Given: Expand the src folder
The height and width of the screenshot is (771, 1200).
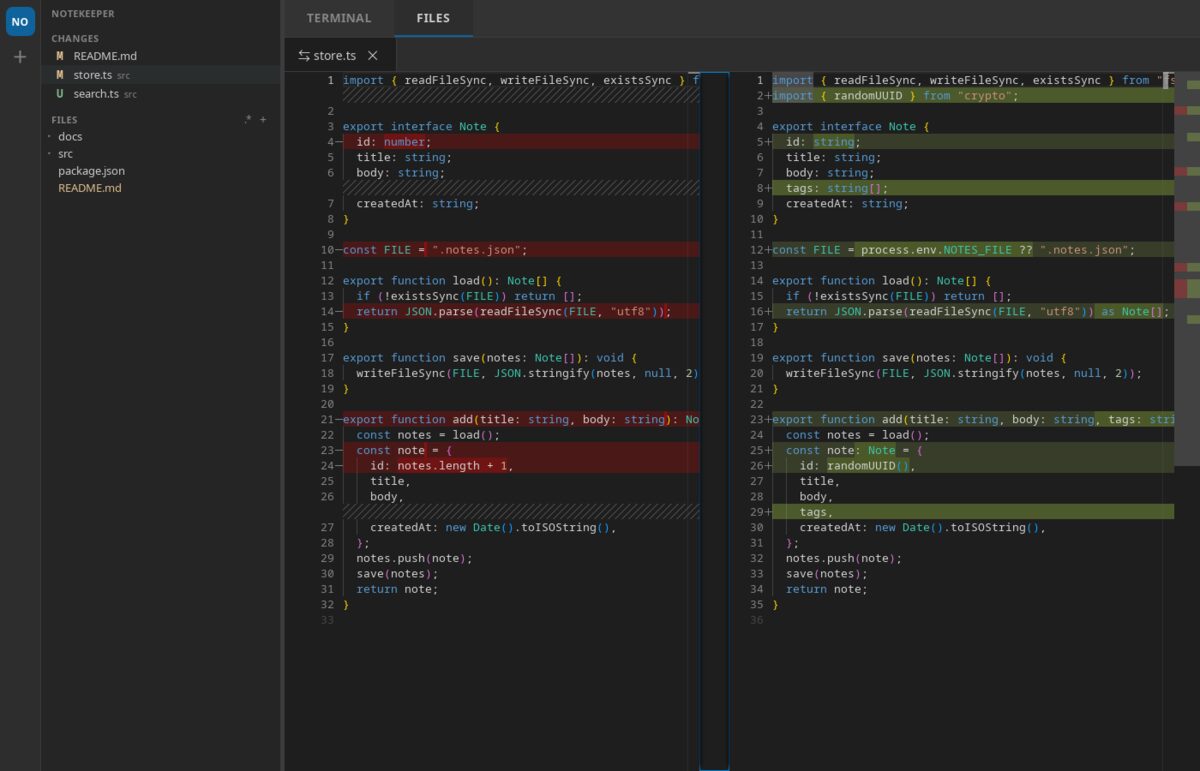Looking at the screenshot, I should point(65,154).
